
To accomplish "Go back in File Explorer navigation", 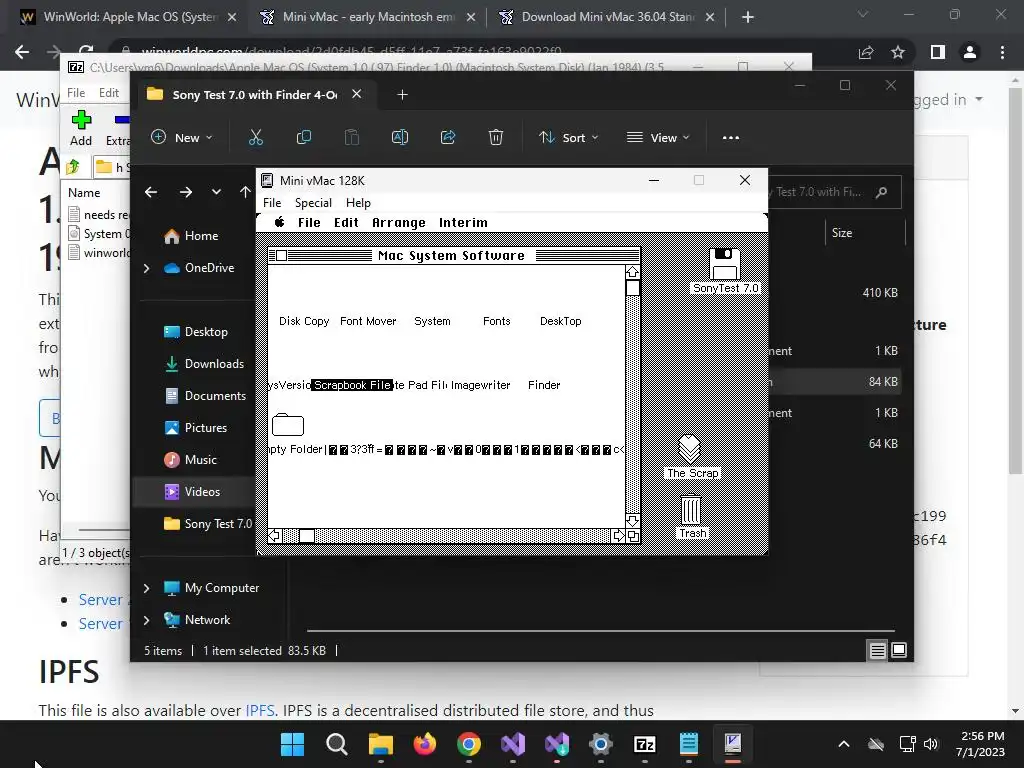I will (x=151, y=192).
